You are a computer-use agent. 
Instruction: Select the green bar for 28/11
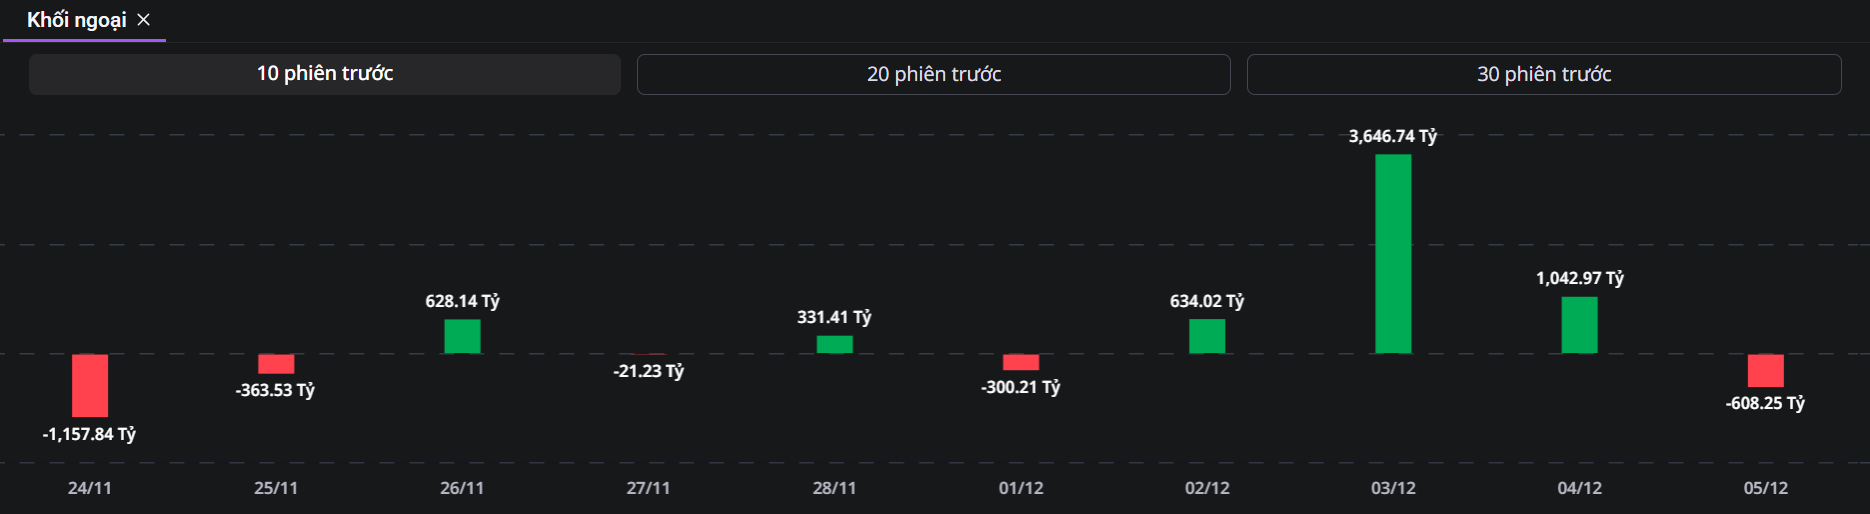[834, 344]
